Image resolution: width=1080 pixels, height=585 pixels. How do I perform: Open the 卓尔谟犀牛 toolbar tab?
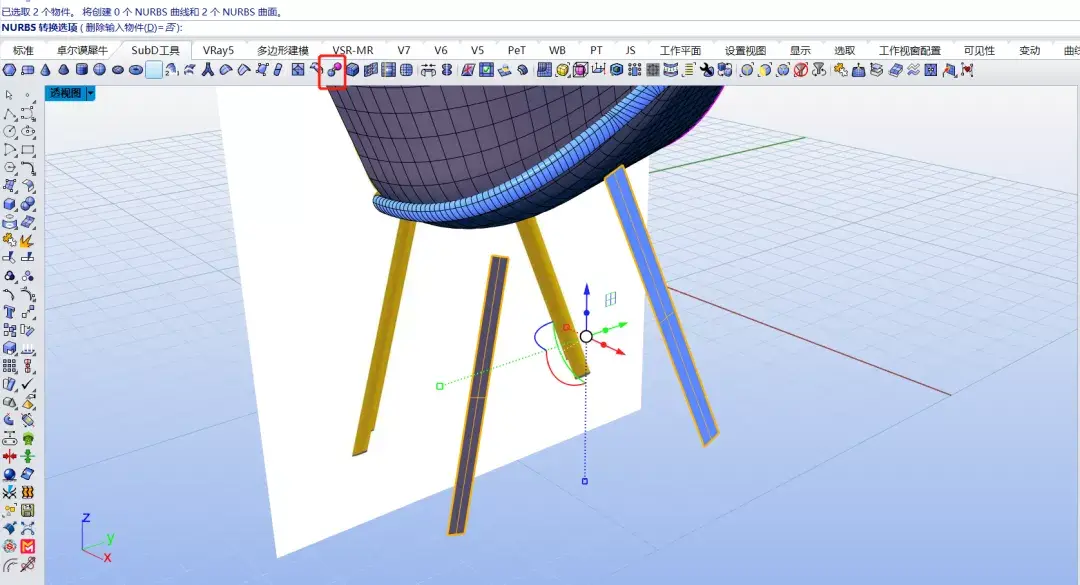click(83, 50)
